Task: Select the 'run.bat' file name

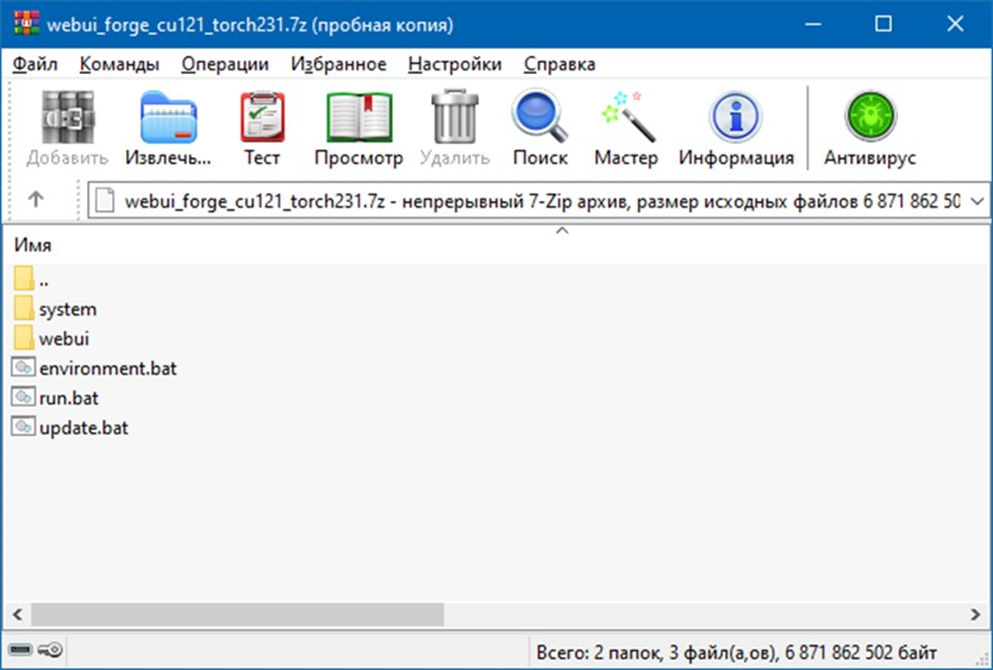Action: click(69, 398)
